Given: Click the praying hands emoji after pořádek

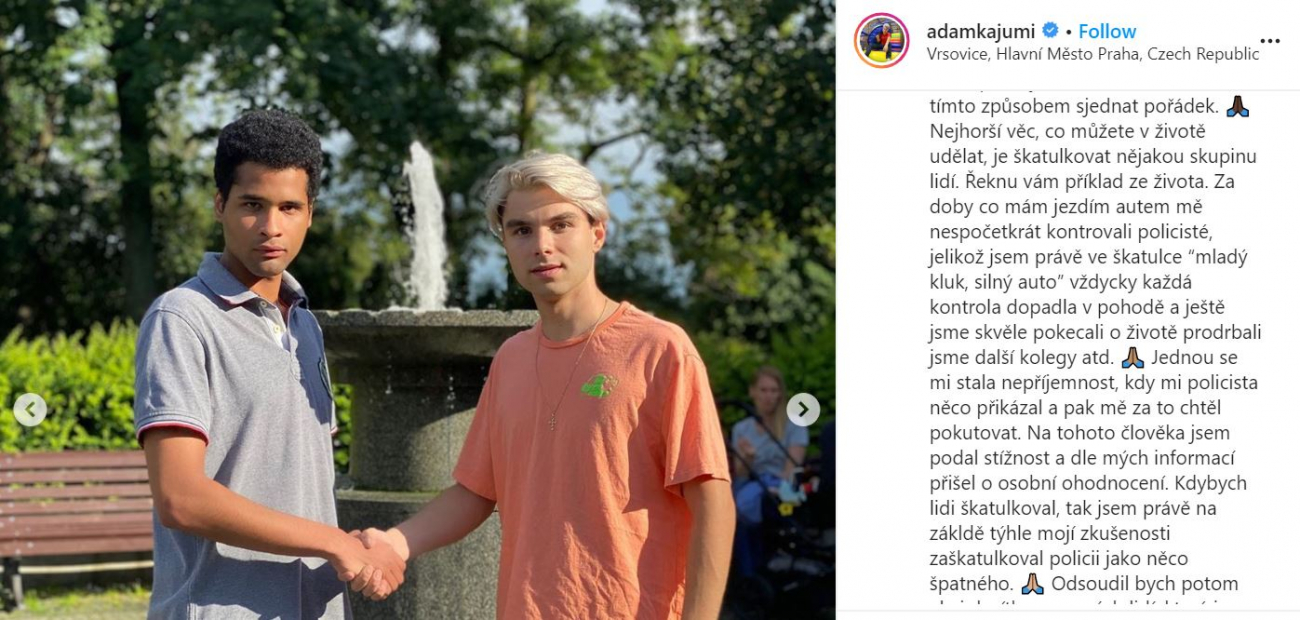Looking at the screenshot, I should click(x=1237, y=107).
